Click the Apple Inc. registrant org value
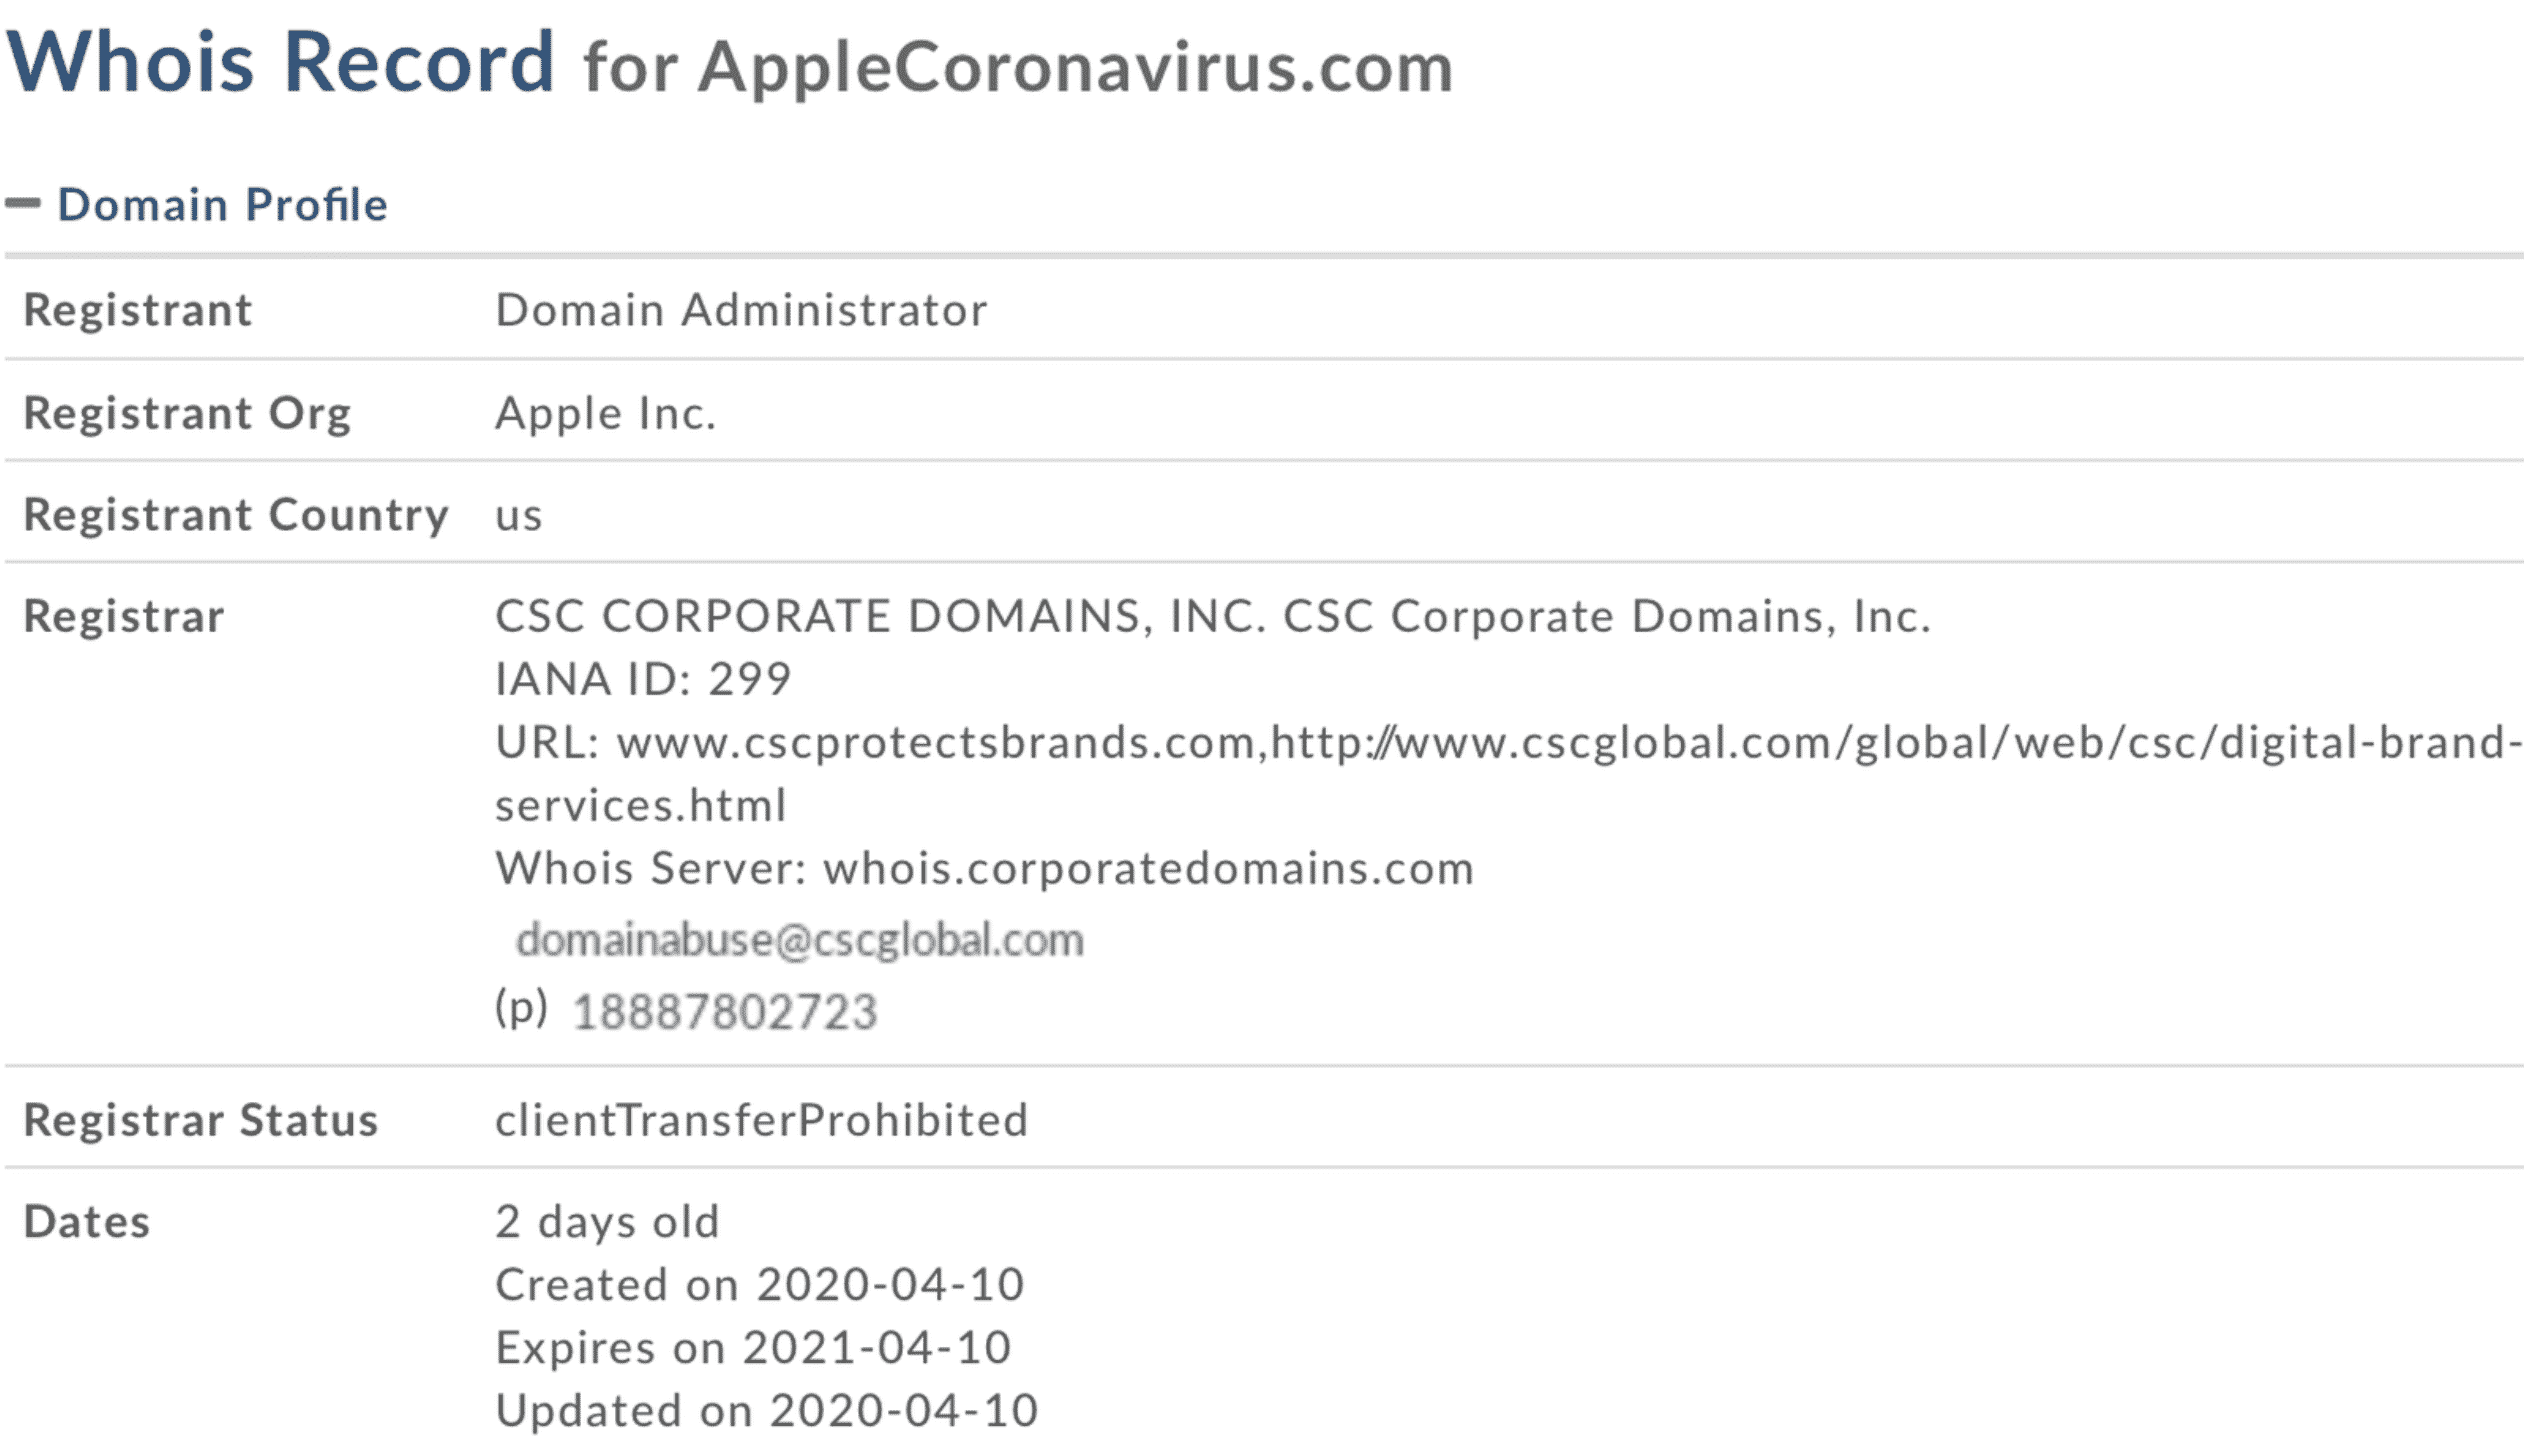The height and width of the screenshot is (1438, 2524). 606,413
